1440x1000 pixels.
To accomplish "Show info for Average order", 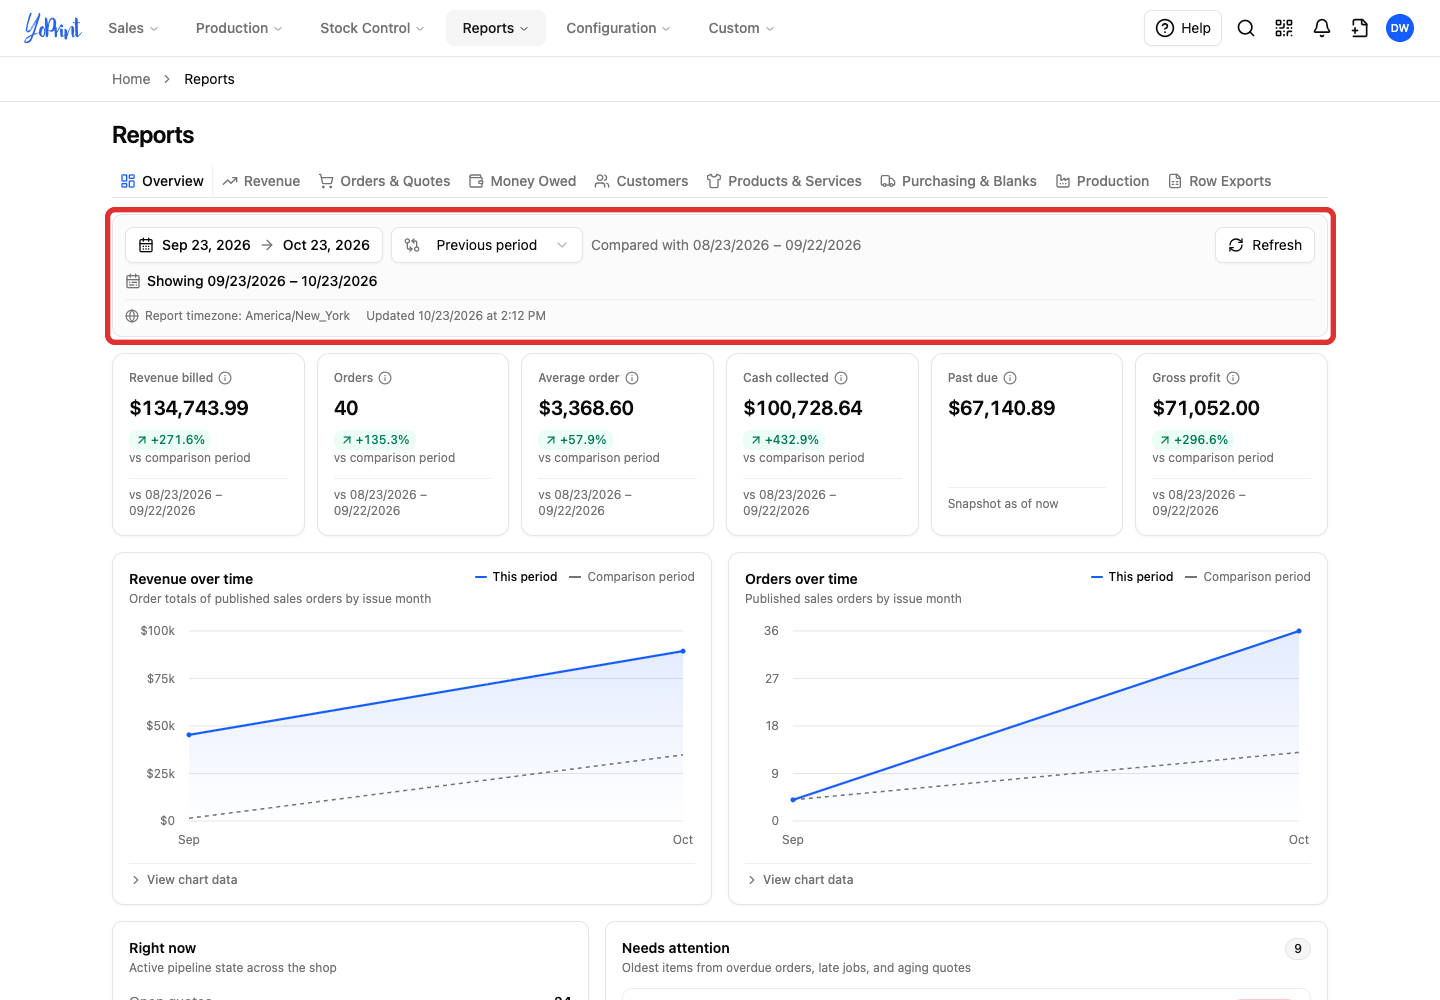I will [x=632, y=378].
